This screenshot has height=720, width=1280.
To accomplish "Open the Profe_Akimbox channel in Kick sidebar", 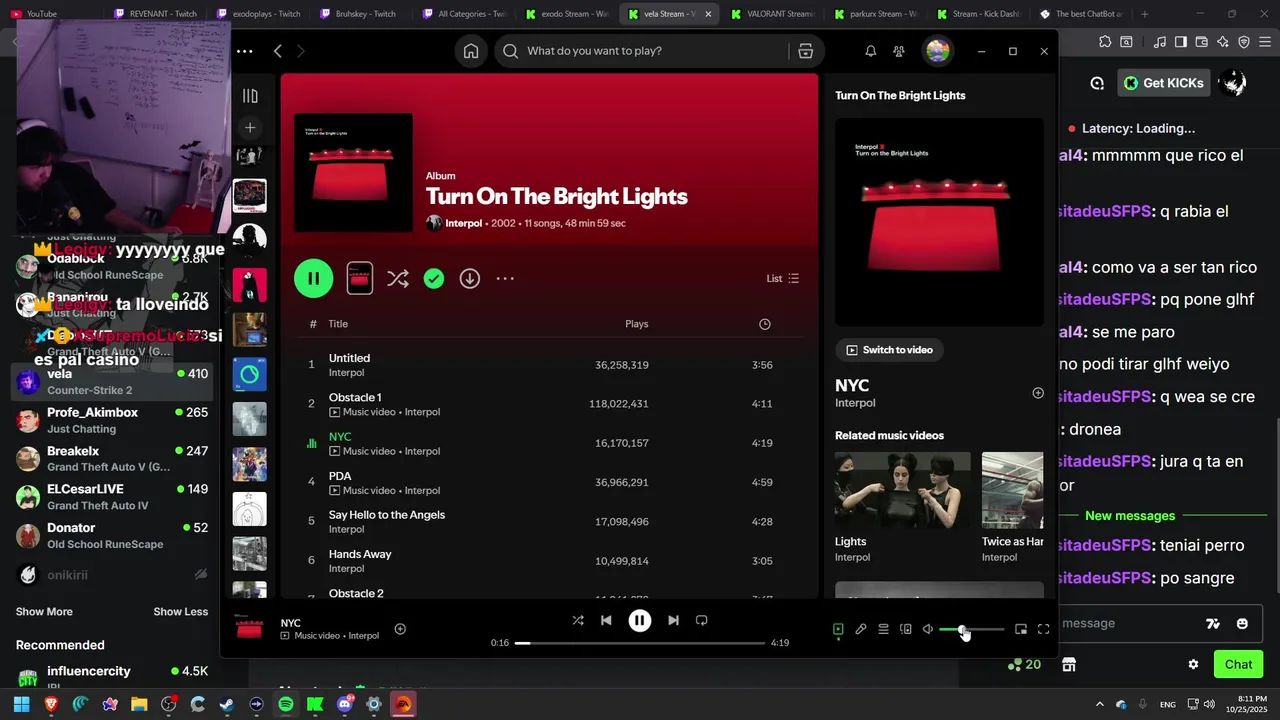I will [x=112, y=420].
